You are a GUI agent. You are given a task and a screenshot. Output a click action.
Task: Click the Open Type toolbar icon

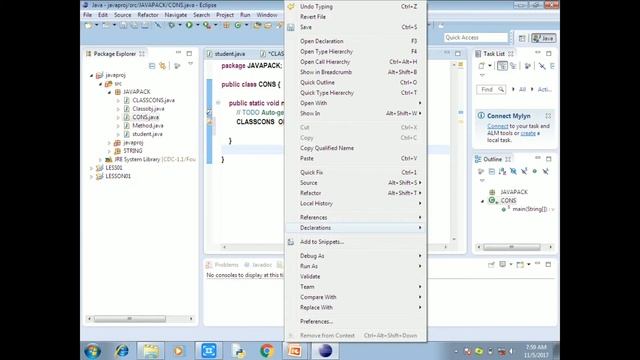[x=257, y=25]
